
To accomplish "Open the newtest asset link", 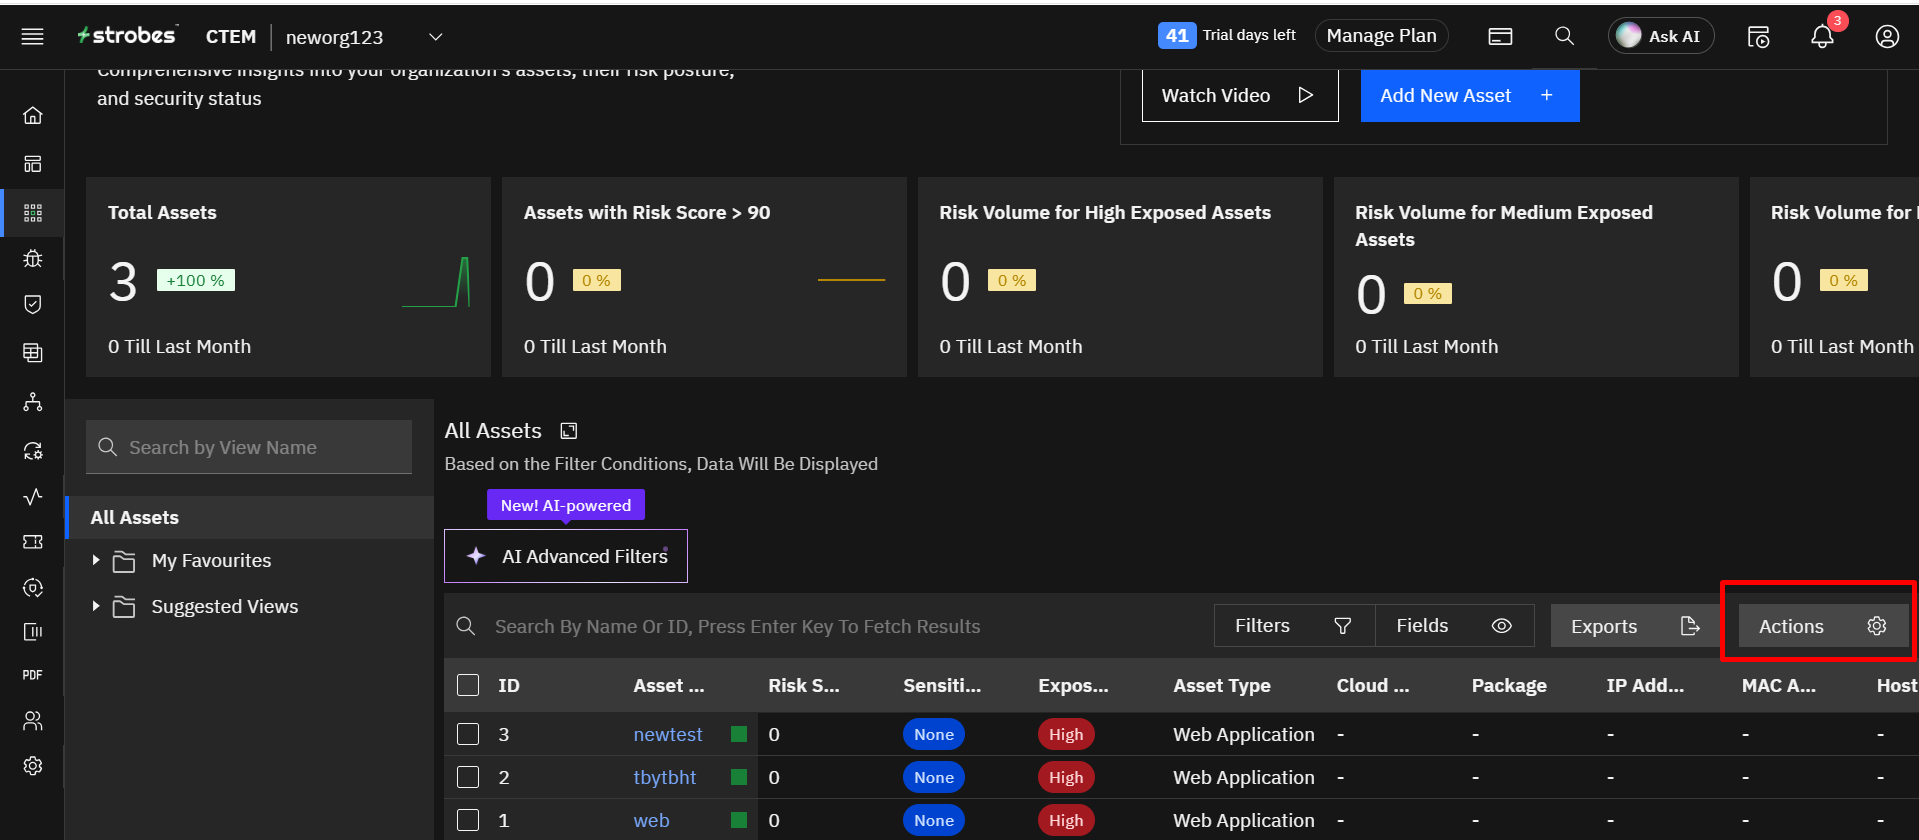I will (x=667, y=734).
